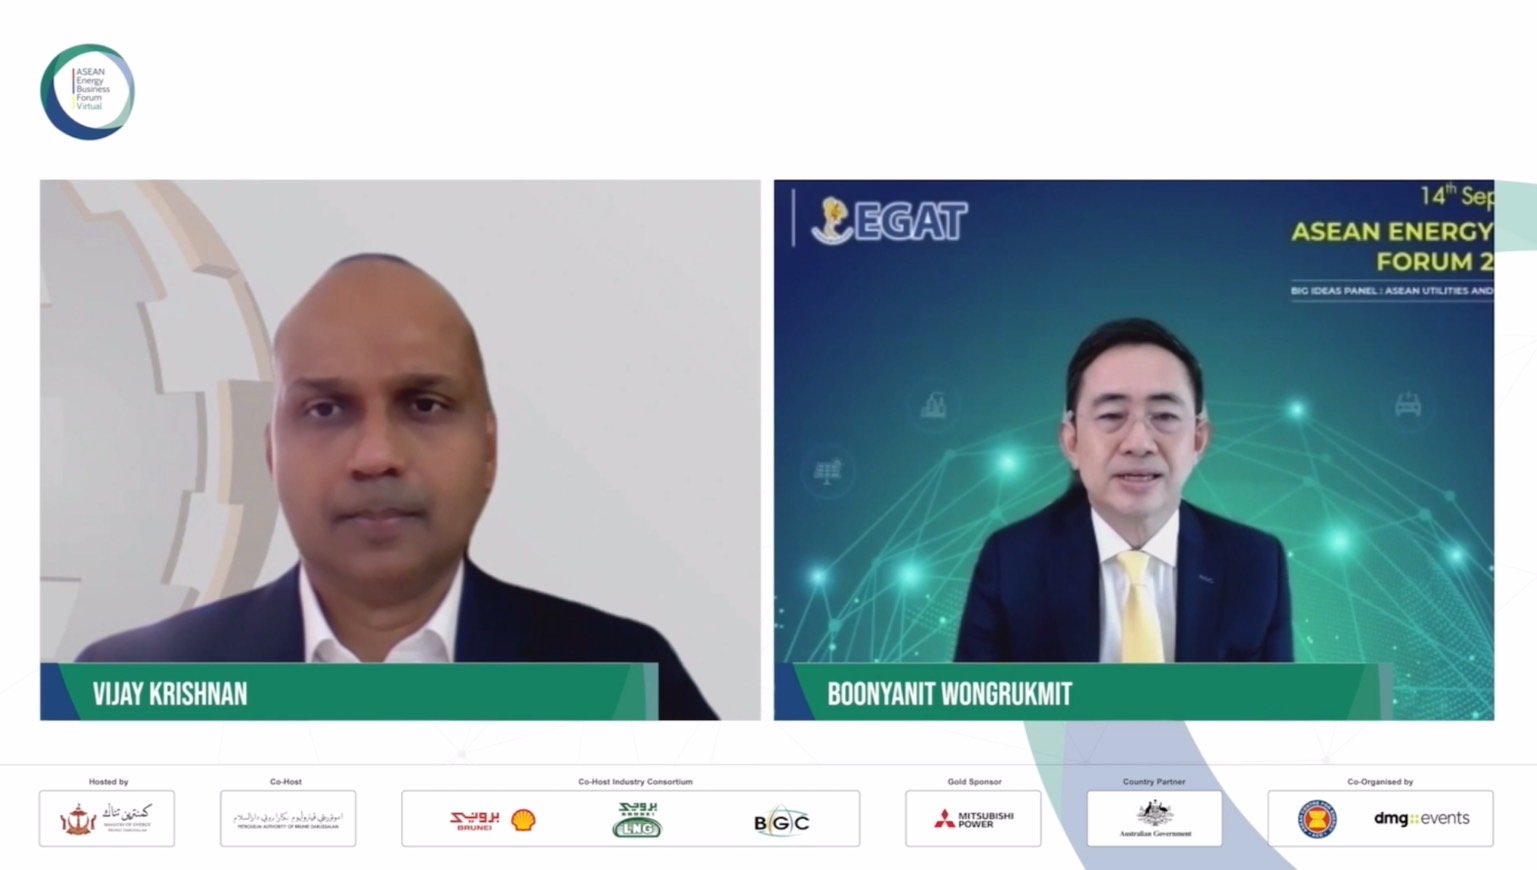Screen dimensions: 1537x870
Task: Click the Vijay Krishnan name banner
Action: [x=349, y=692]
